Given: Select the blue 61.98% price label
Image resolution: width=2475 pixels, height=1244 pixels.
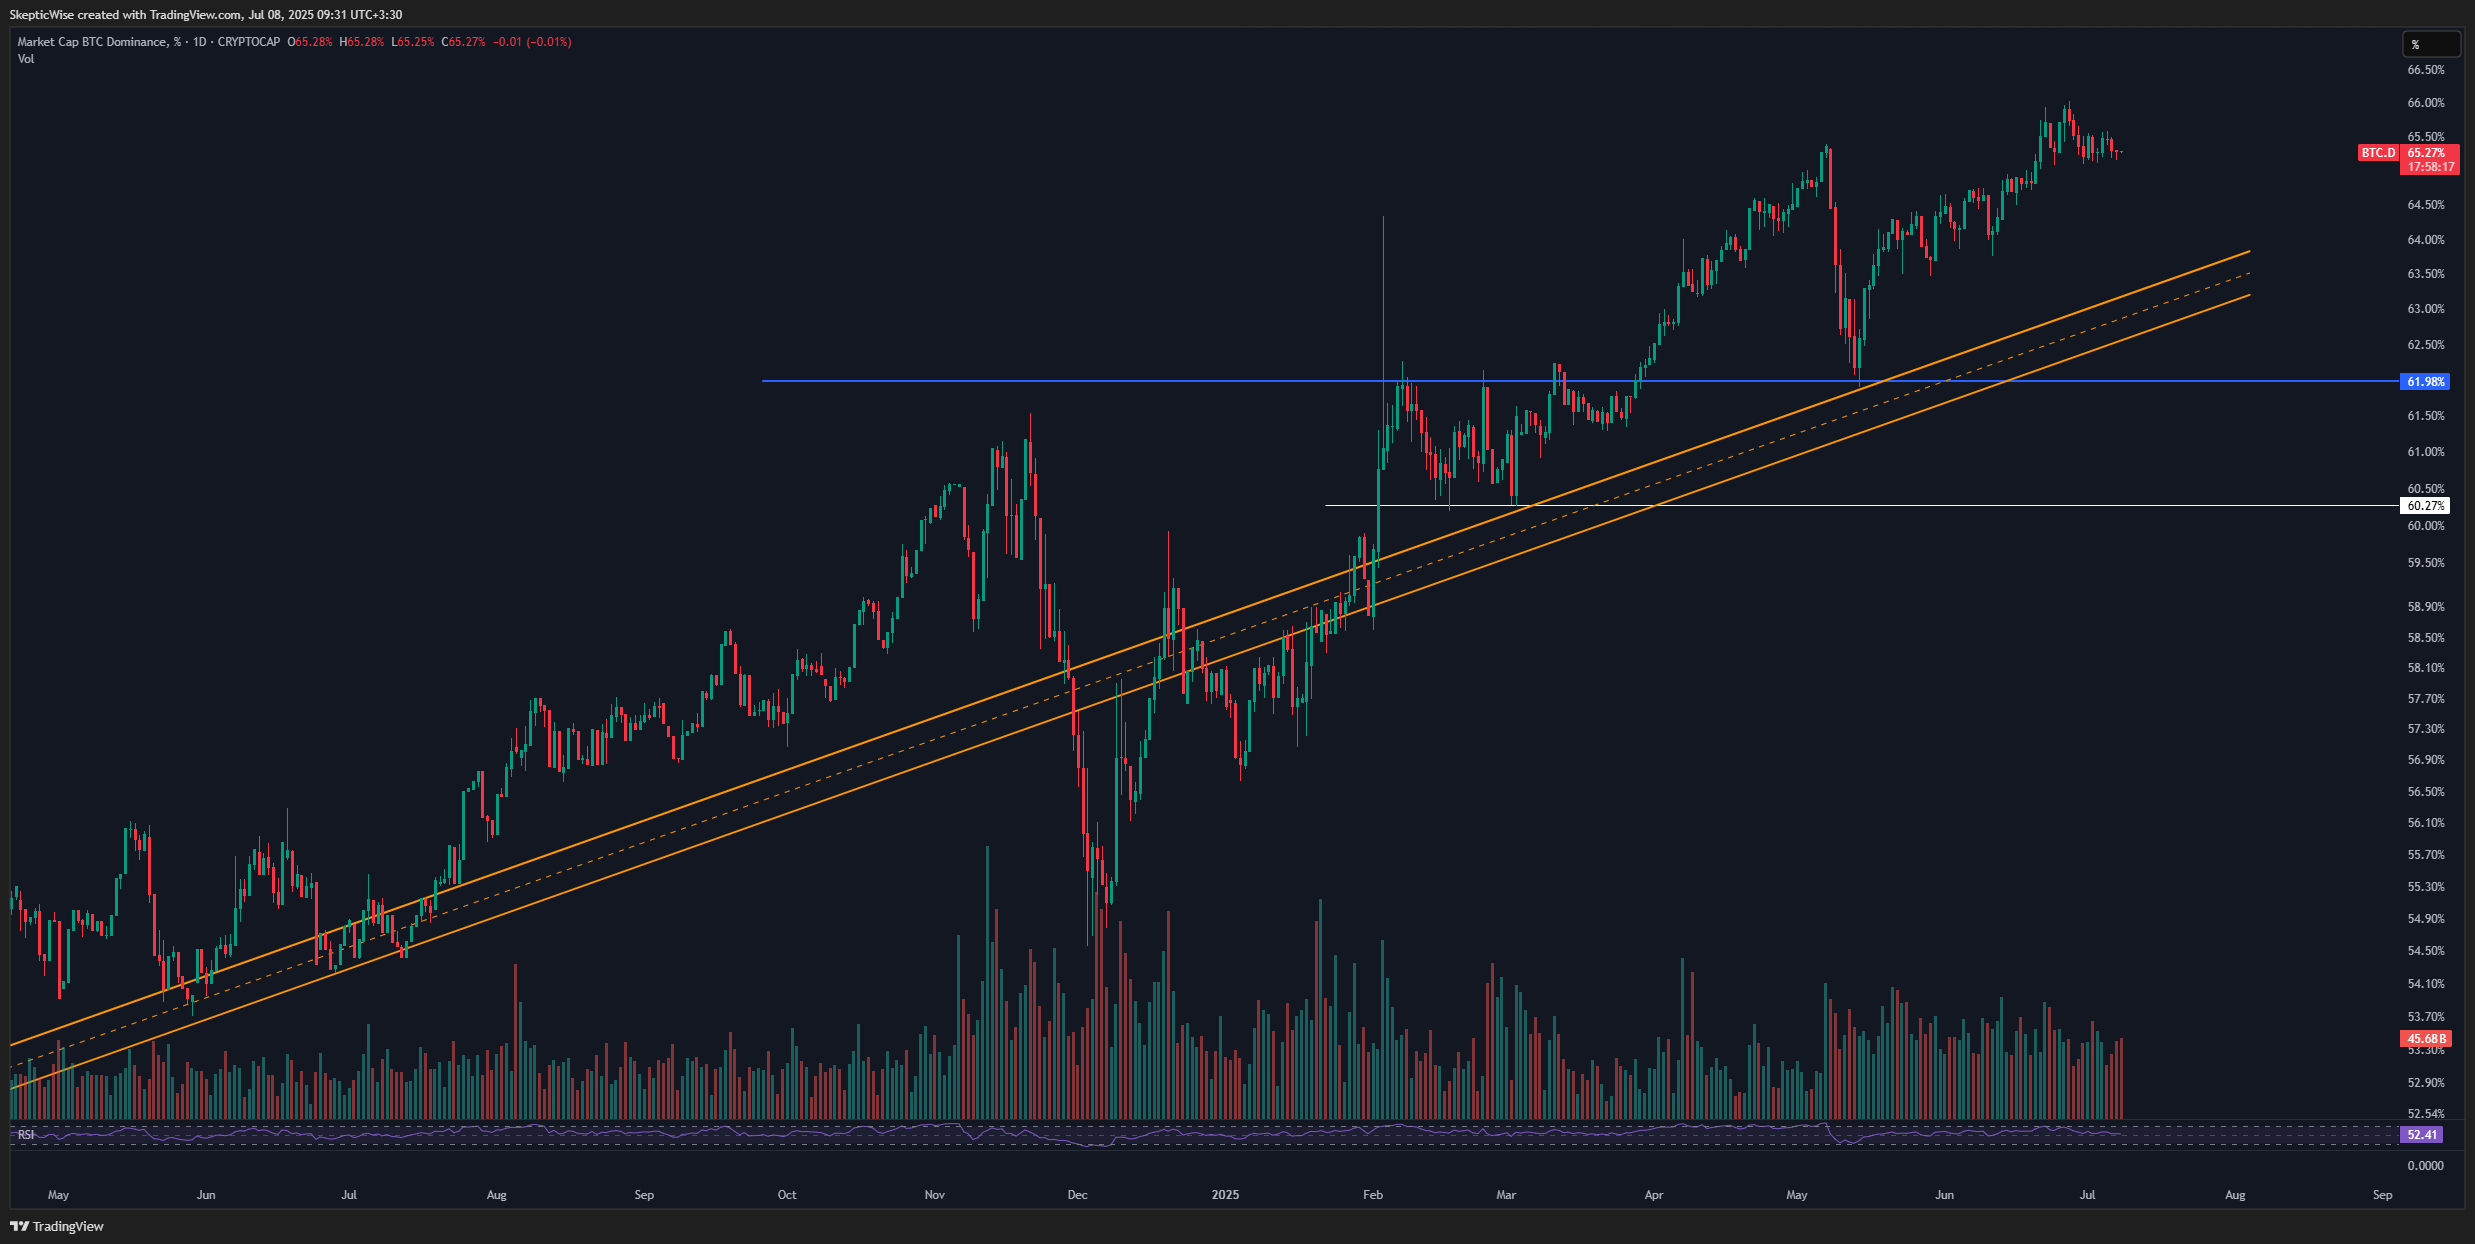Looking at the screenshot, I should click(x=2425, y=382).
